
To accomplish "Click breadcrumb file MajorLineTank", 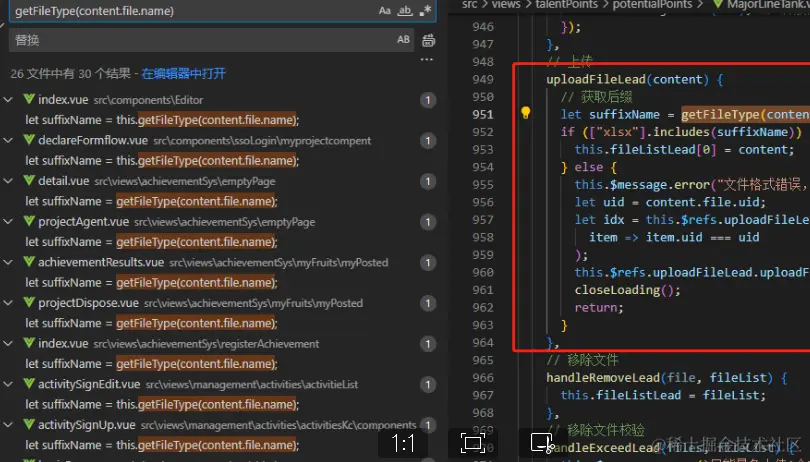I will (768, 4).
